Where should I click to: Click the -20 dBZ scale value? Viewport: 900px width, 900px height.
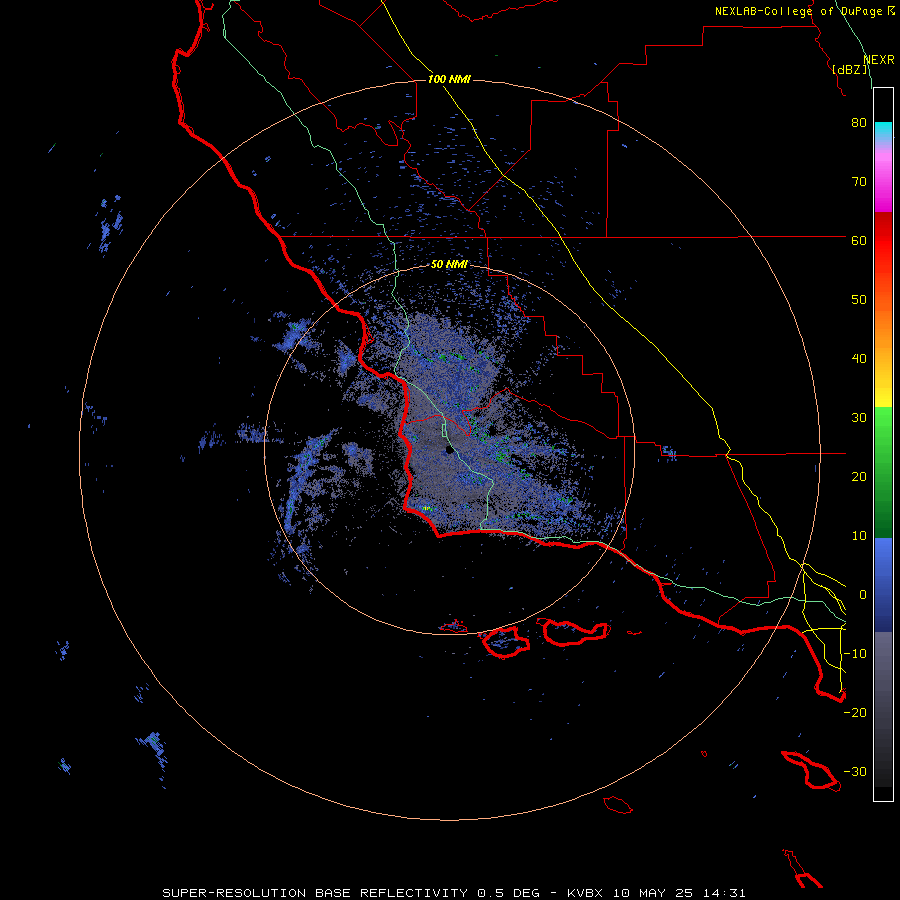tap(855, 713)
